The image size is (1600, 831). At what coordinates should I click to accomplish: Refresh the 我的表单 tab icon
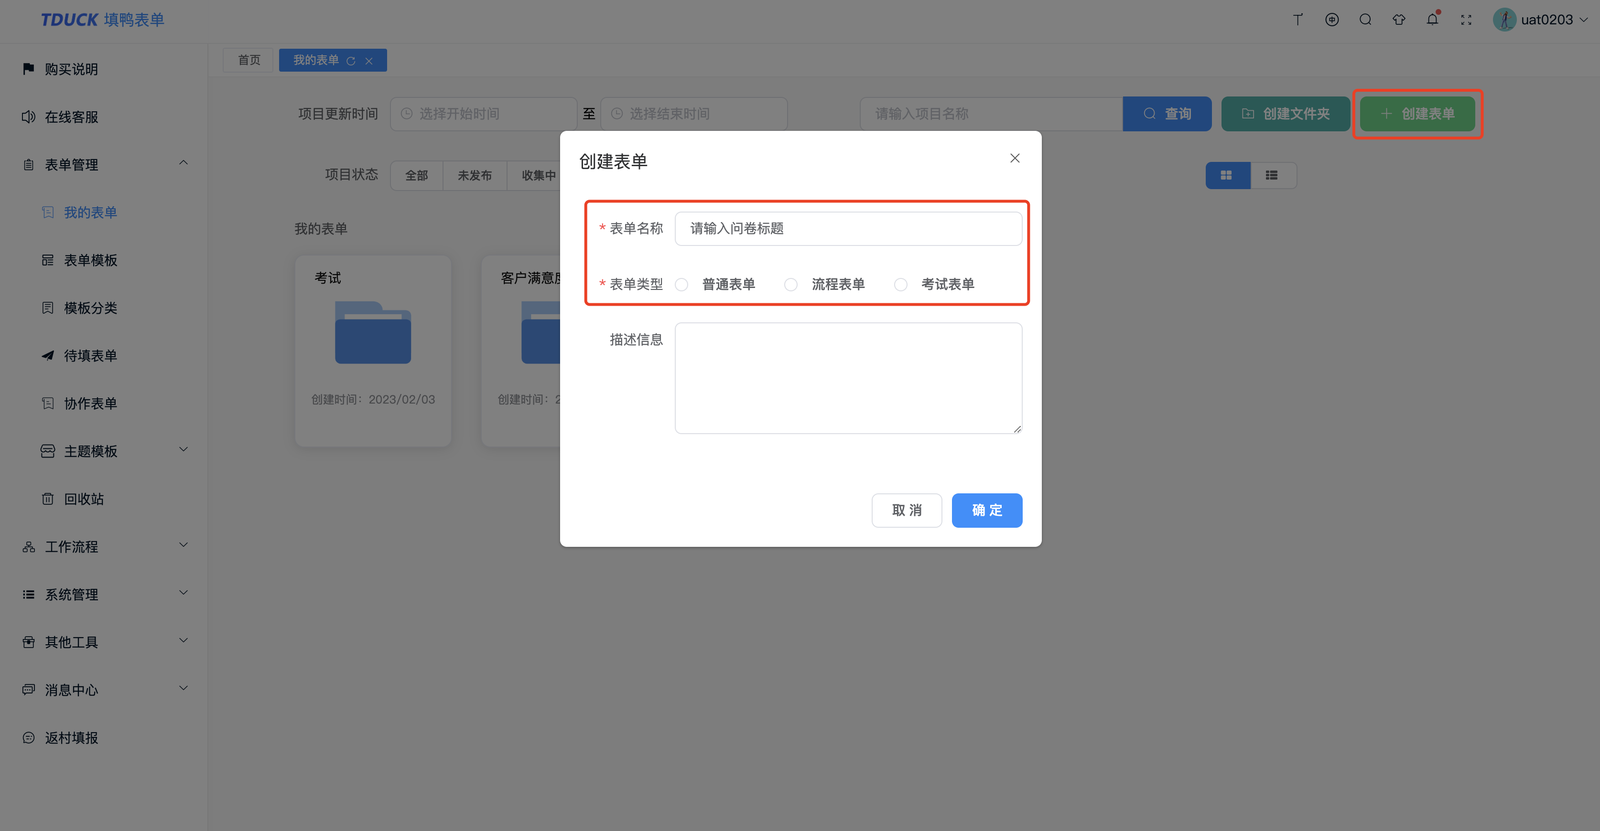[x=351, y=61]
